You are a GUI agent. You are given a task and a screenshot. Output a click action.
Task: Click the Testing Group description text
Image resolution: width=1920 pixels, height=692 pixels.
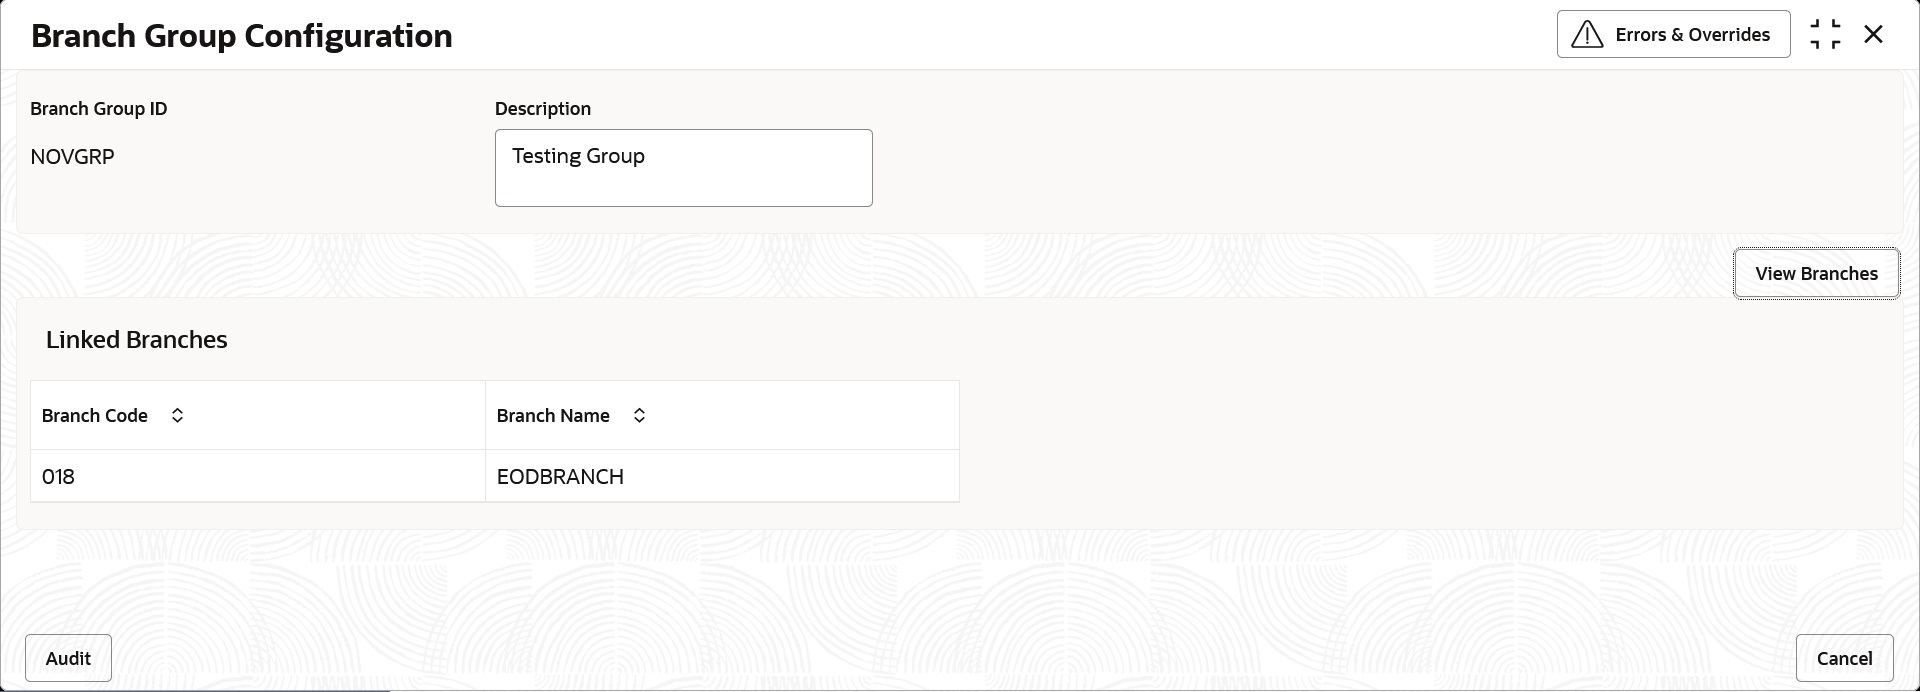(578, 156)
